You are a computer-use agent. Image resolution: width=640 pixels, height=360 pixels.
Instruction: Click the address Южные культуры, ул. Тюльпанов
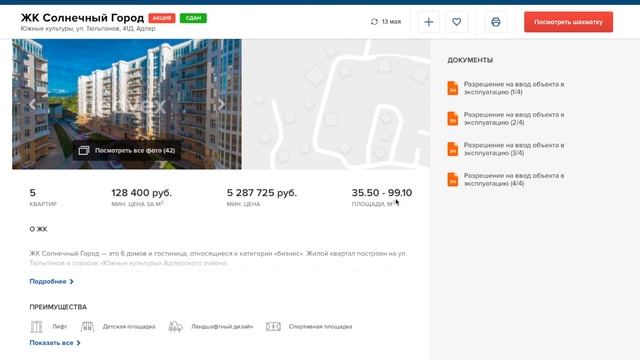(88, 29)
